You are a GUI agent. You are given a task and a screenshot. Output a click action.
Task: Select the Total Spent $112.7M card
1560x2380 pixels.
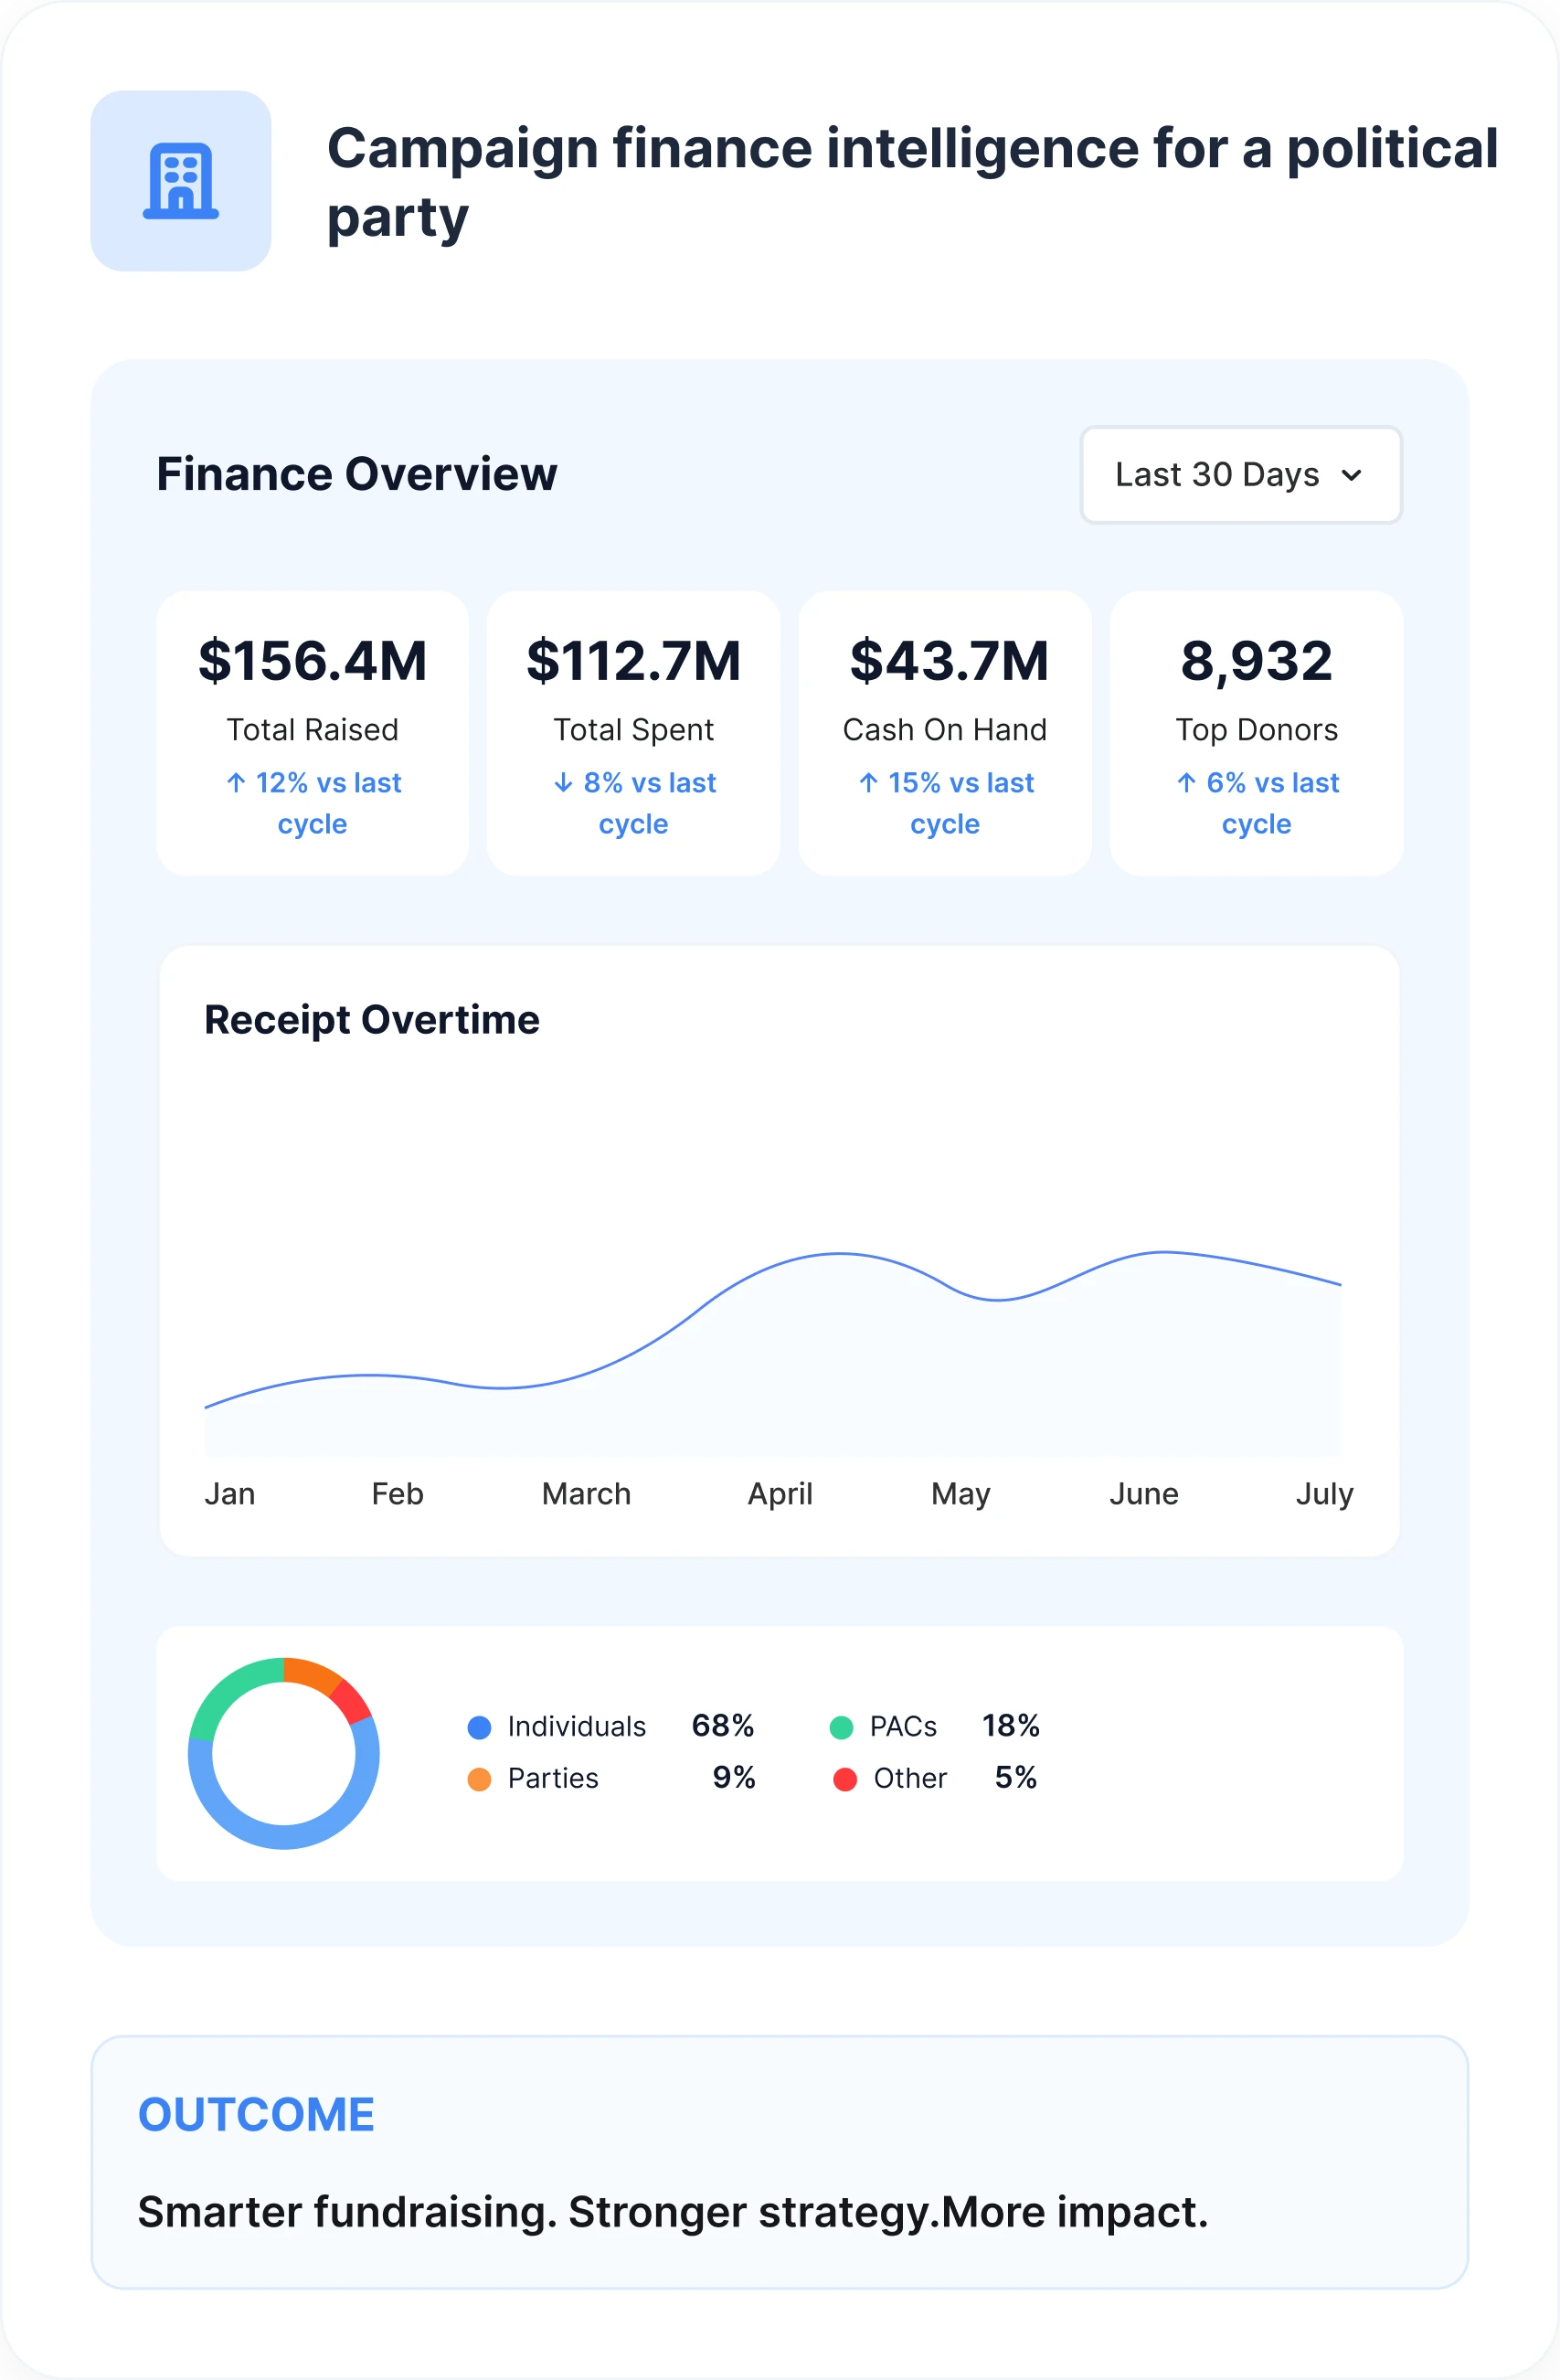click(633, 733)
